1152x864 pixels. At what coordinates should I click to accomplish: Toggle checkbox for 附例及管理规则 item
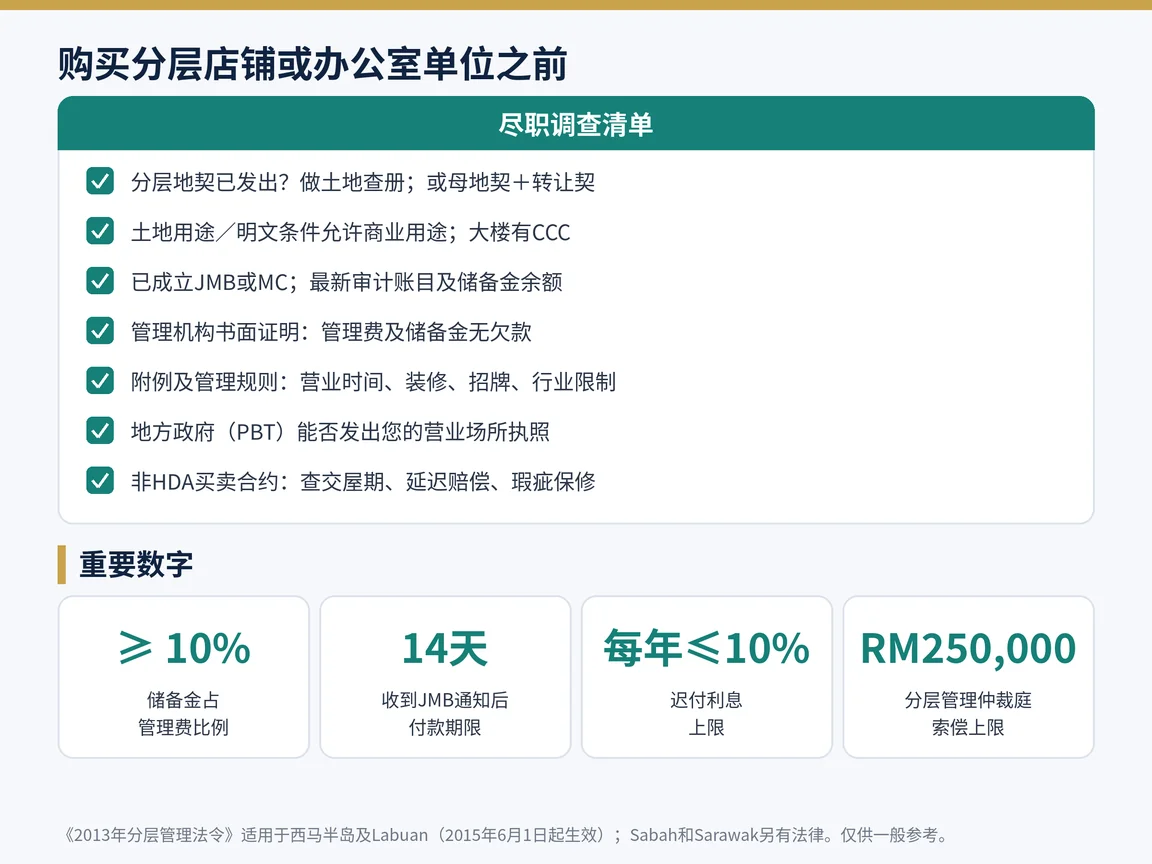point(100,381)
